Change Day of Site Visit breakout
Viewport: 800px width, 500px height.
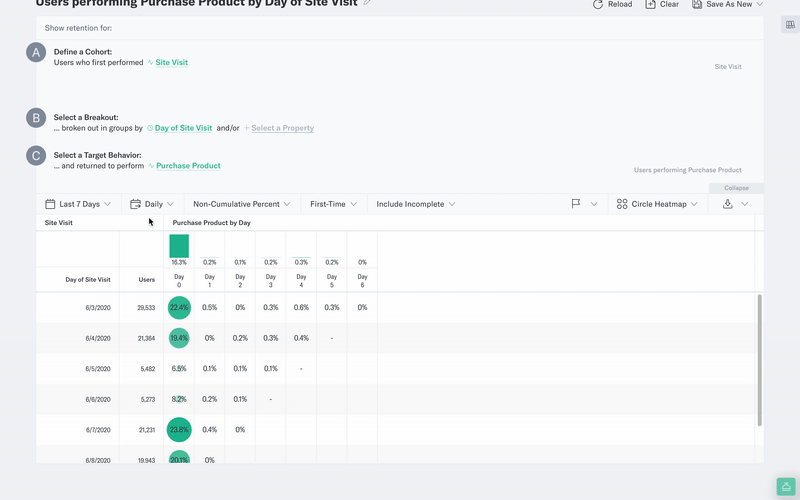click(x=183, y=128)
